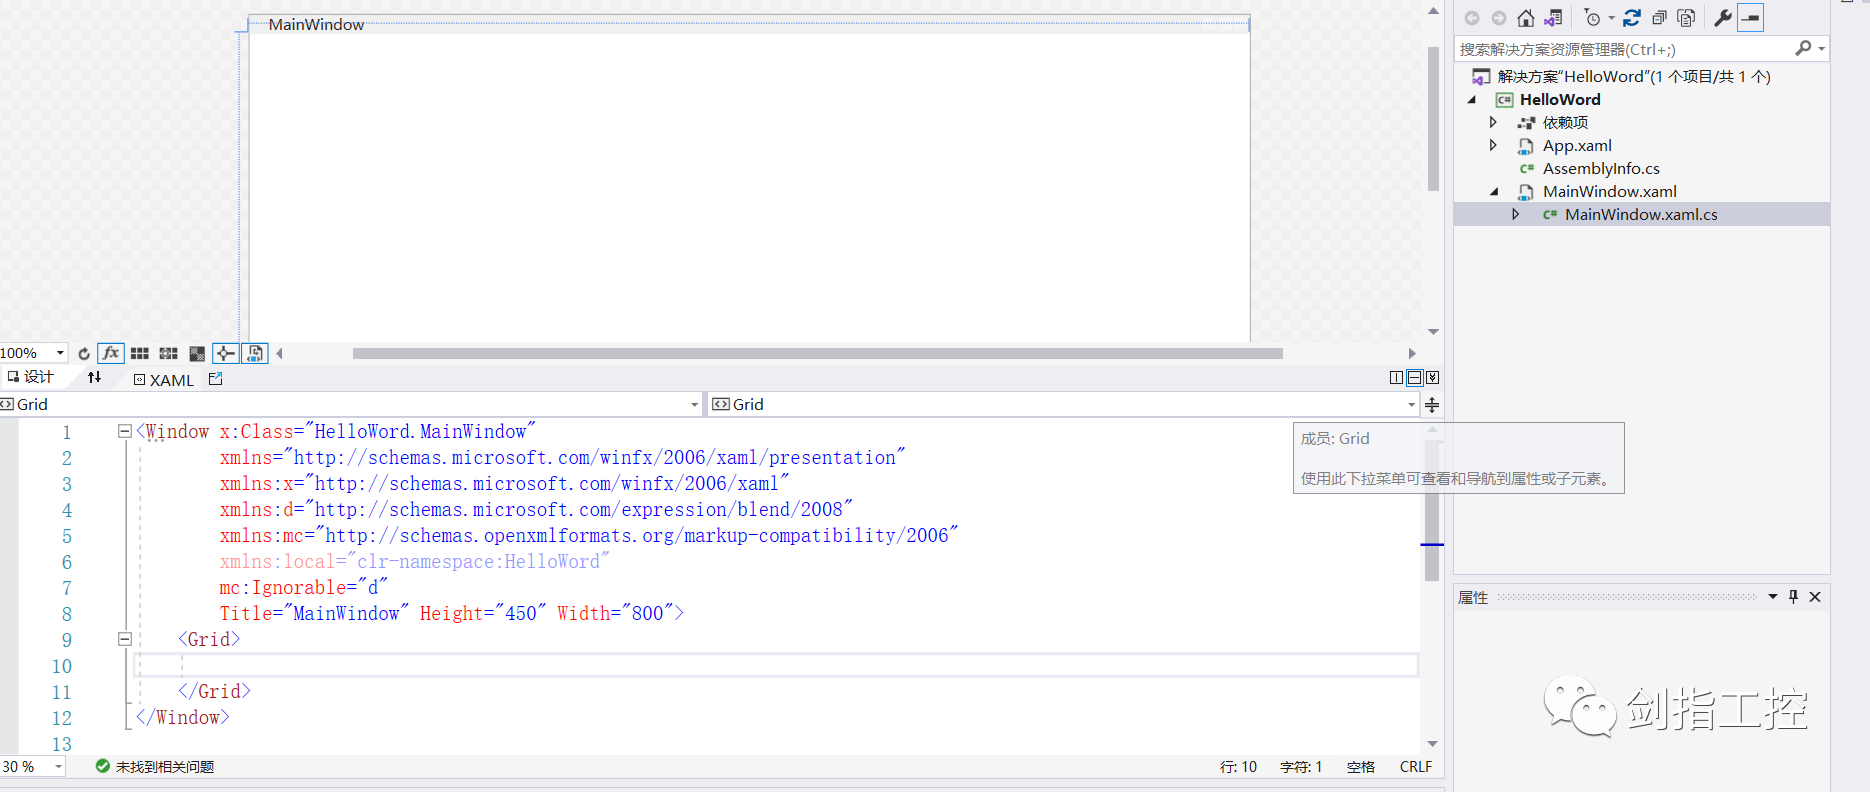Click the designer scroll left arrow

[280, 353]
